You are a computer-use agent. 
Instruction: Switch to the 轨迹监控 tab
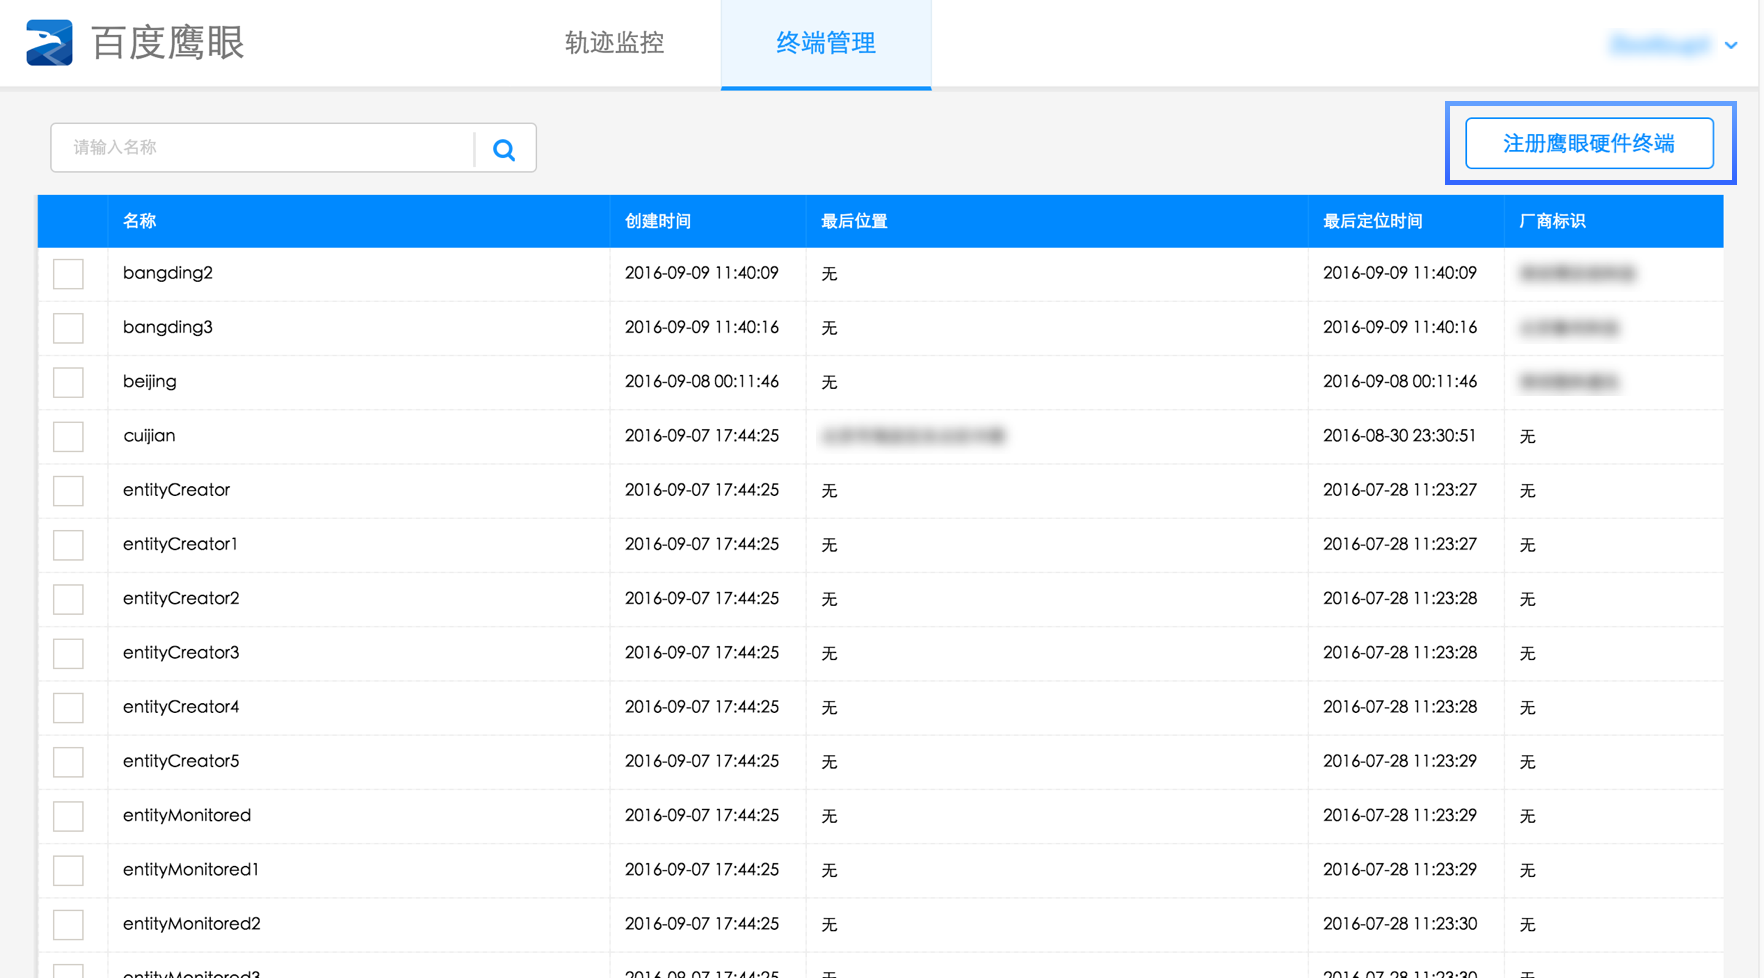tap(614, 43)
